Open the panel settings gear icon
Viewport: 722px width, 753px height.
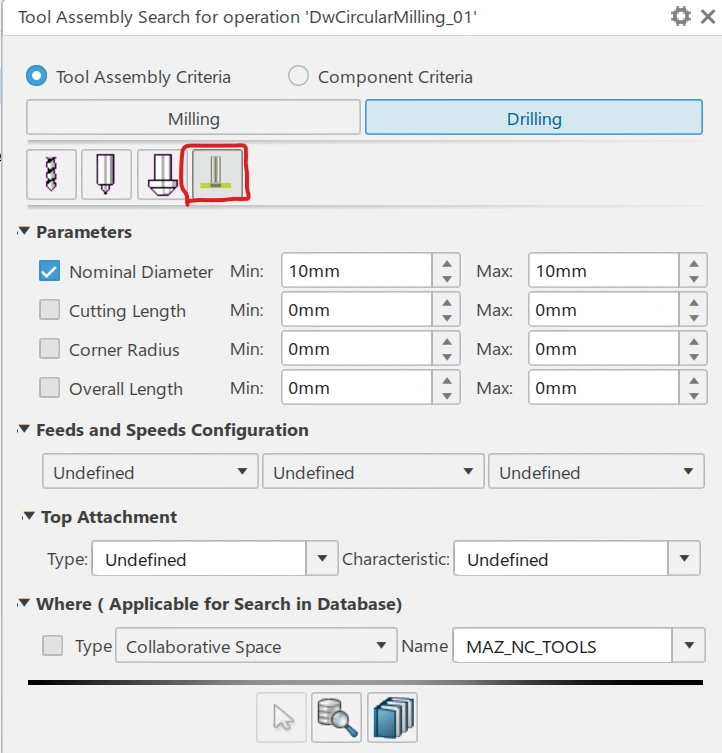680,17
